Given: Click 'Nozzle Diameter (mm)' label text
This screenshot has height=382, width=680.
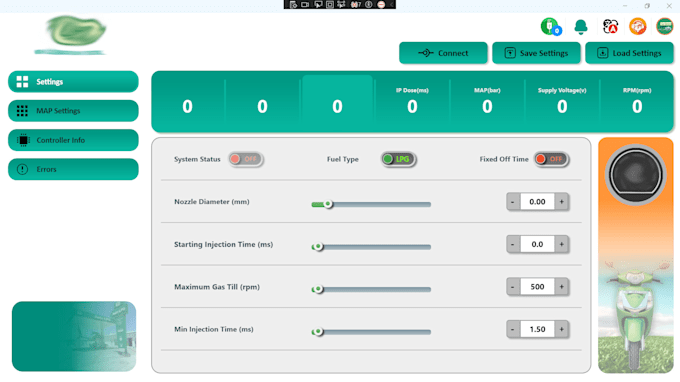Looking at the screenshot, I should [212, 202].
